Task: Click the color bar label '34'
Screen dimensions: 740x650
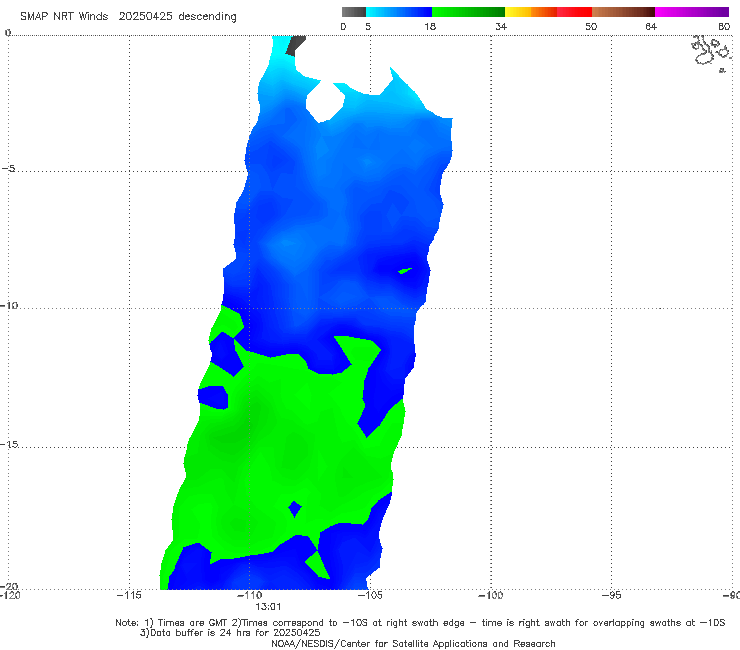Action: (501, 26)
